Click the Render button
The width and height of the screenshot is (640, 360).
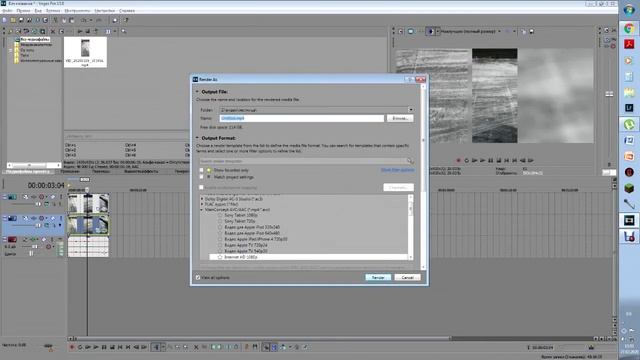[378, 278]
